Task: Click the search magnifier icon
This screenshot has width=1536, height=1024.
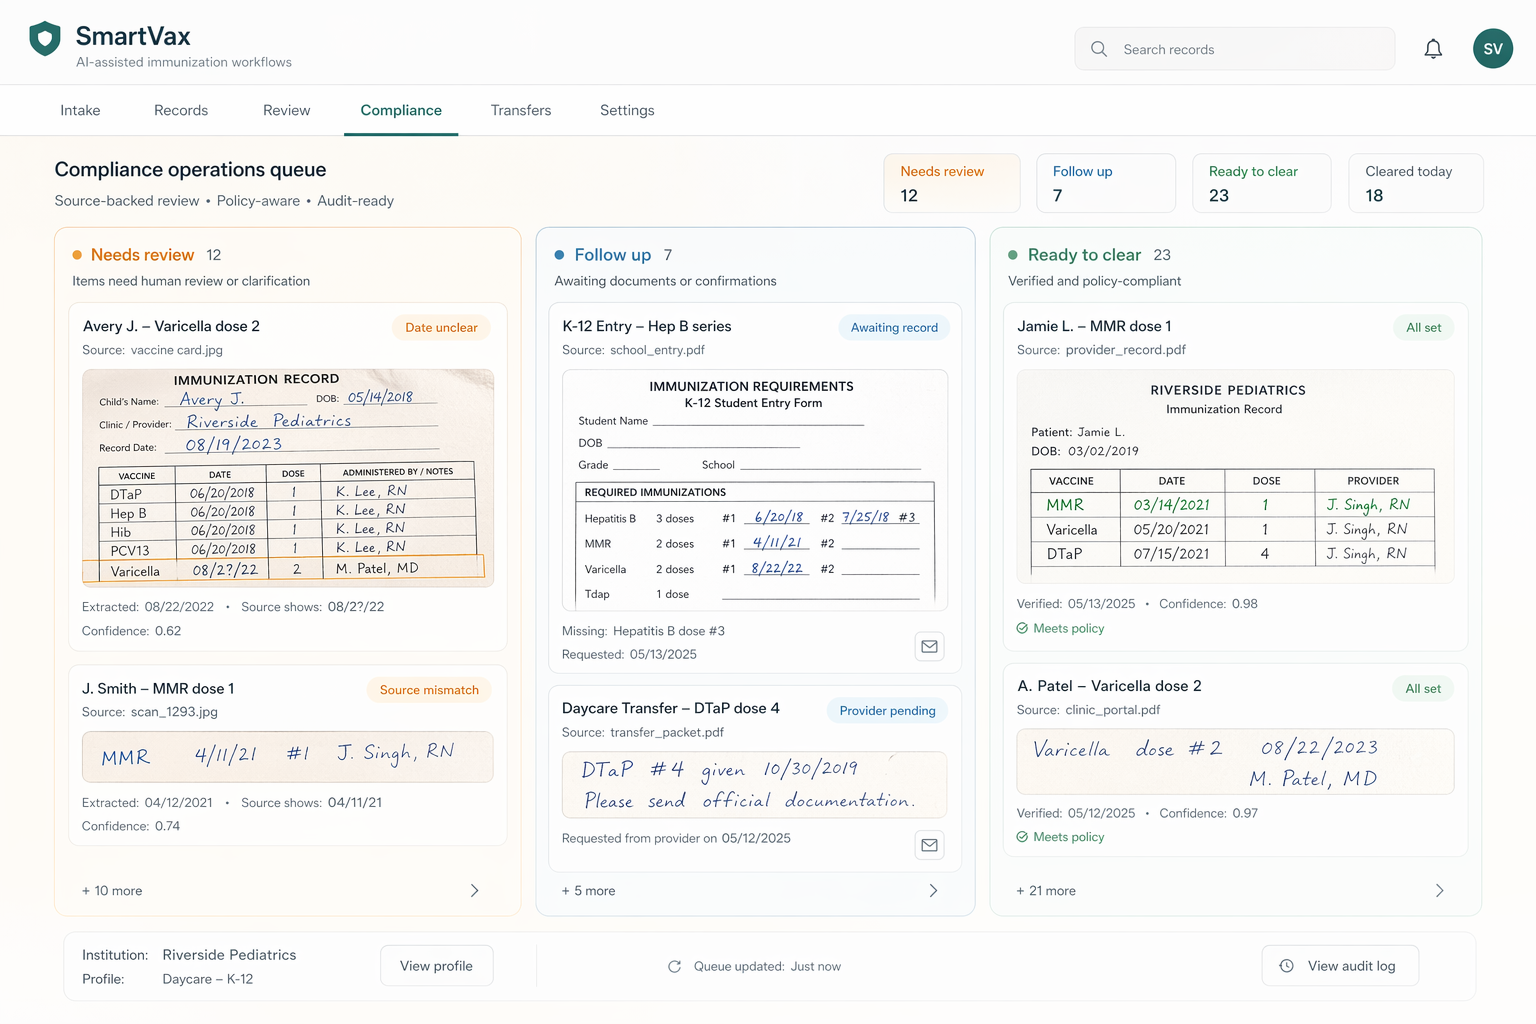Action: 1099,49
